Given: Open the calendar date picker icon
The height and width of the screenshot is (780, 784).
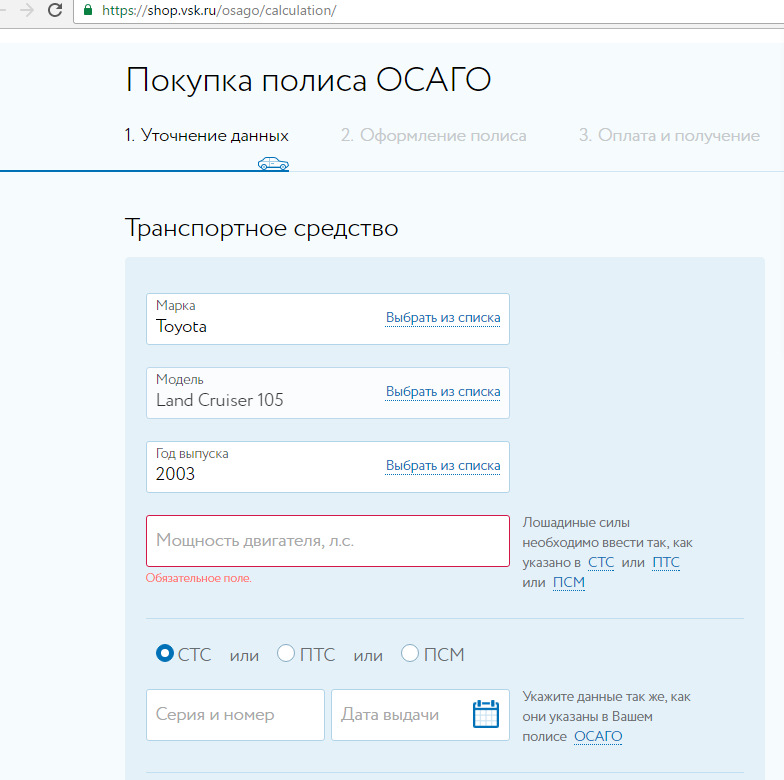Looking at the screenshot, I should (x=485, y=714).
